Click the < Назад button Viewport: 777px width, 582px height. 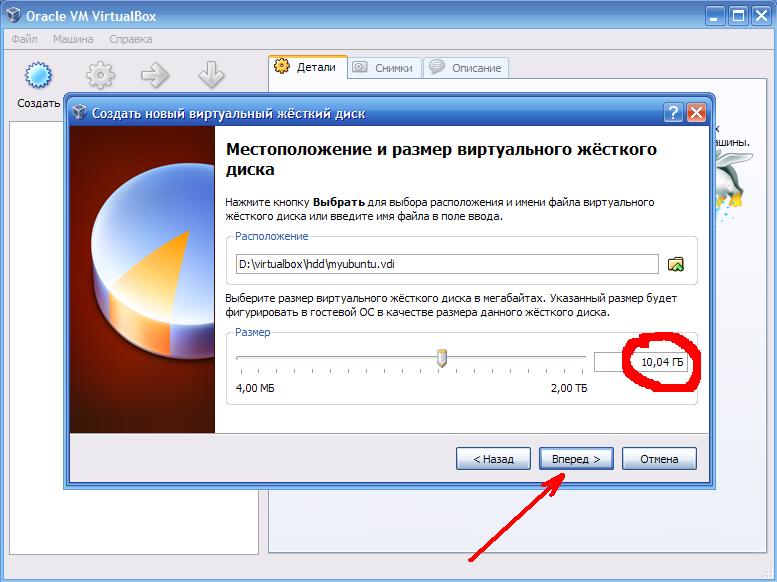(493, 459)
